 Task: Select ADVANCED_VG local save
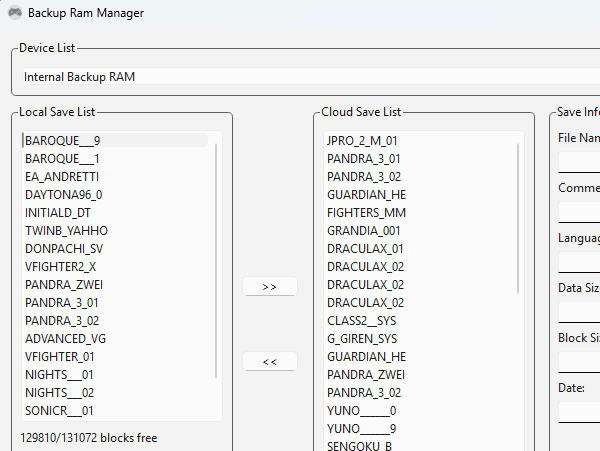[x=115, y=338]
